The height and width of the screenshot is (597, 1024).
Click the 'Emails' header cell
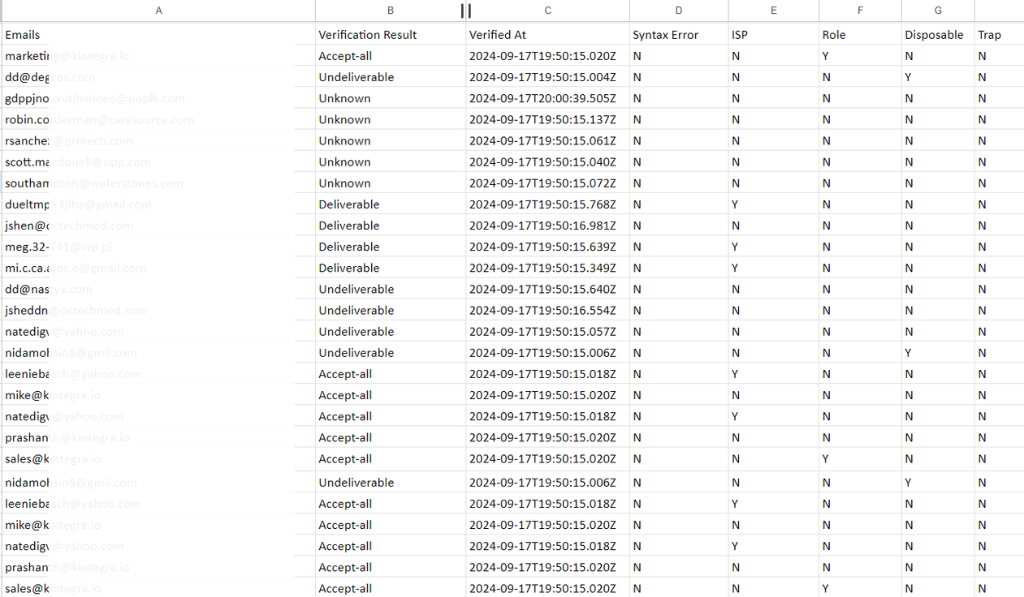(x=158, y=35)
